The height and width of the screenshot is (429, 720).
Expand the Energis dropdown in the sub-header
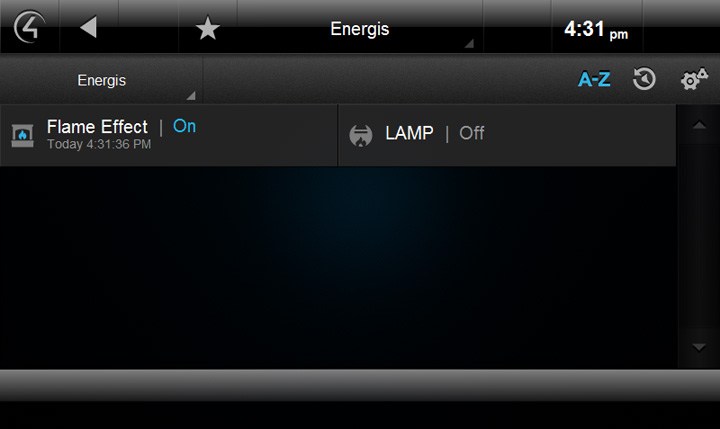[x=101, y=80]
